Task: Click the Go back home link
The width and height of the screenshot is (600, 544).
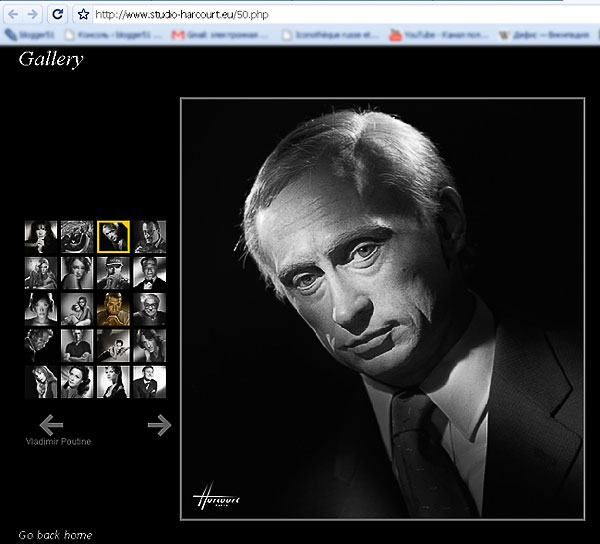Action: (x=55, y=535)
